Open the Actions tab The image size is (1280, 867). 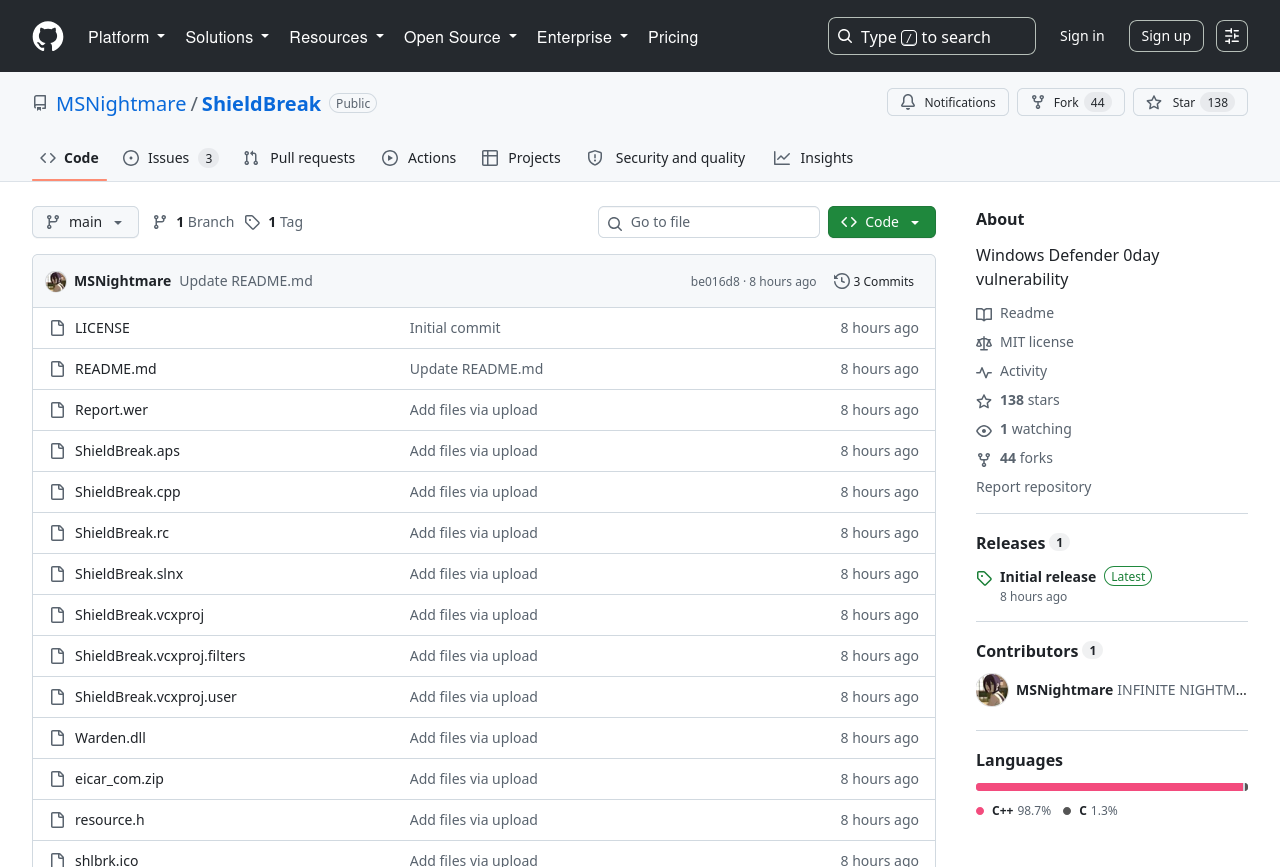click(x=419, y=158)
